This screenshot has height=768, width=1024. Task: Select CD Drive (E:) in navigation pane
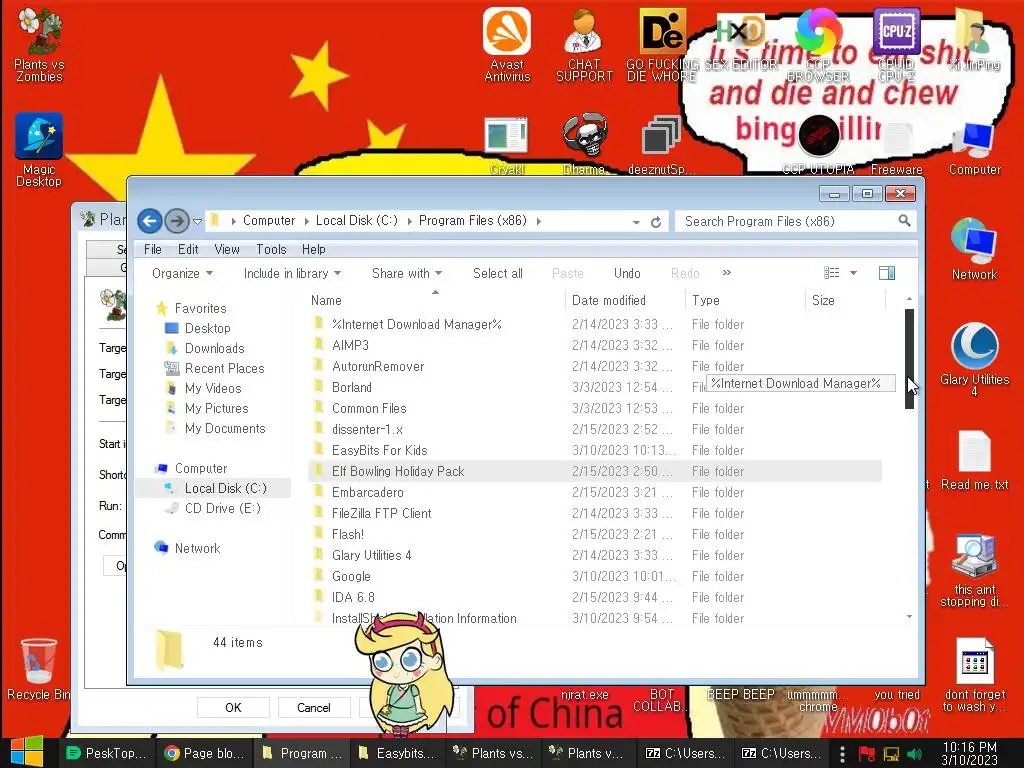pos(222,508)
